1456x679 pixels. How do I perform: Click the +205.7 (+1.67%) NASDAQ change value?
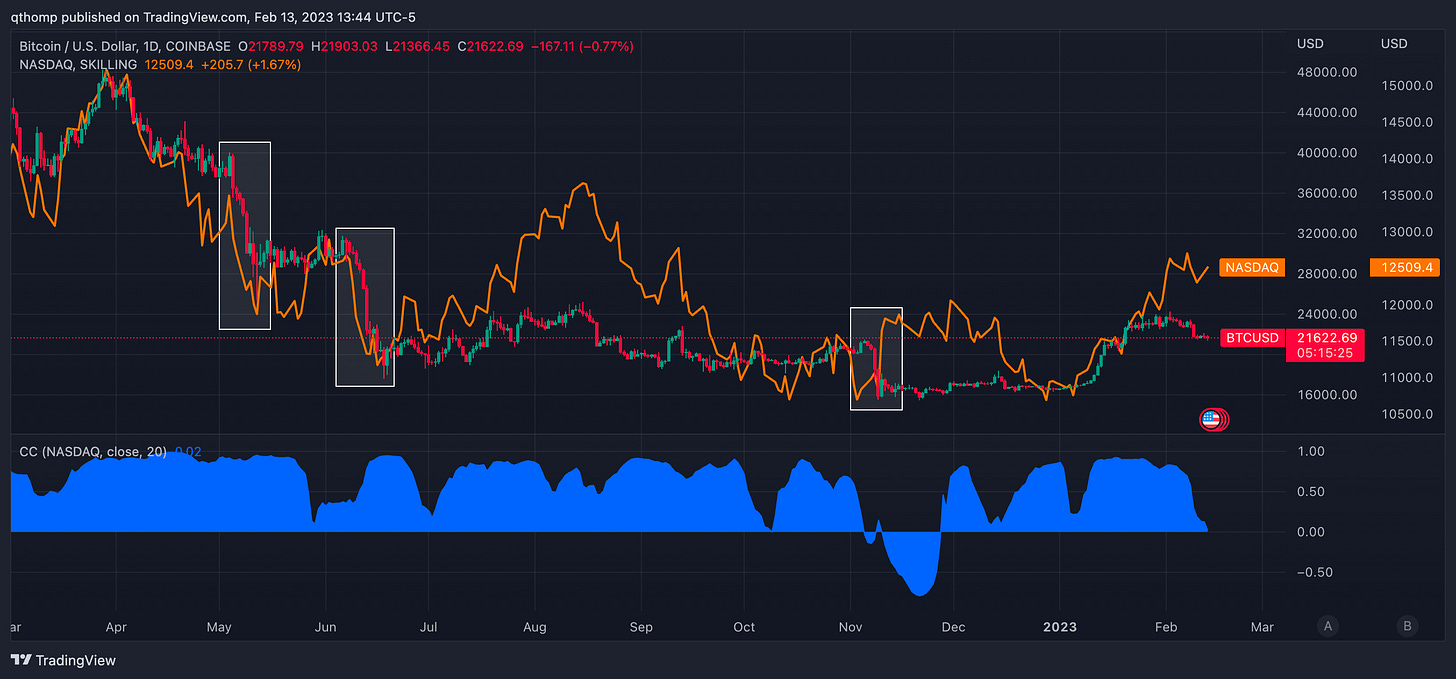tap(251, 65)
